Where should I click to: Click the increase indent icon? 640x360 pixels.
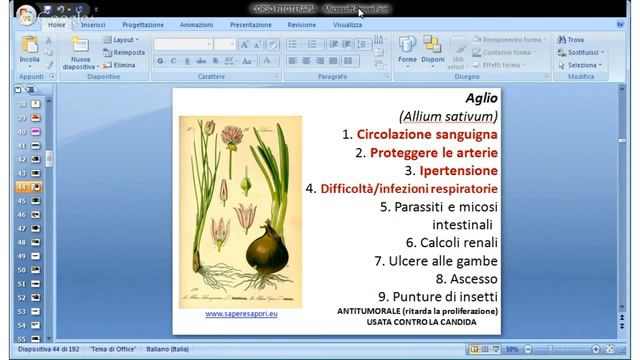pos(346,44)
